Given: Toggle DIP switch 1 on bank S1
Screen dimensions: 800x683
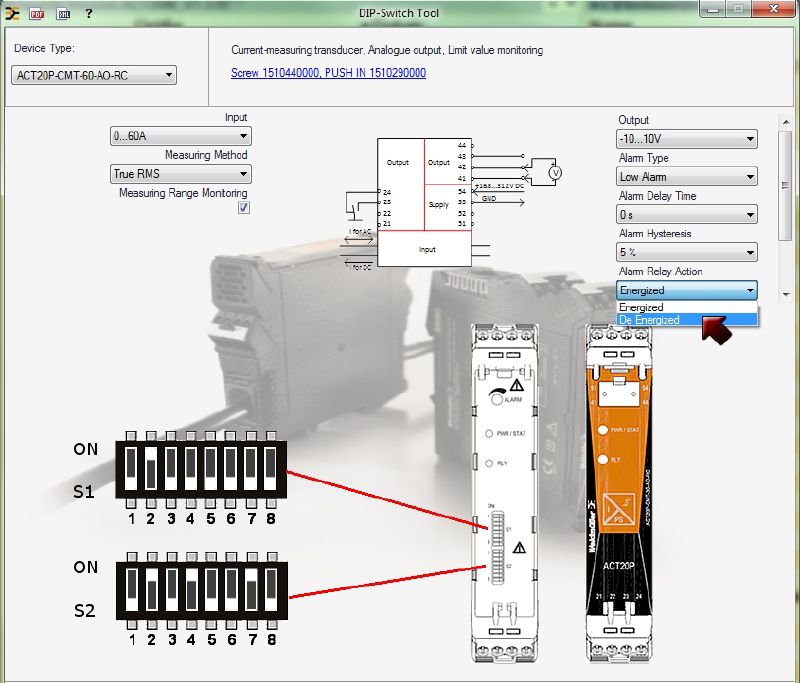Looking at the screenshot, I should (x=131, y=470).
